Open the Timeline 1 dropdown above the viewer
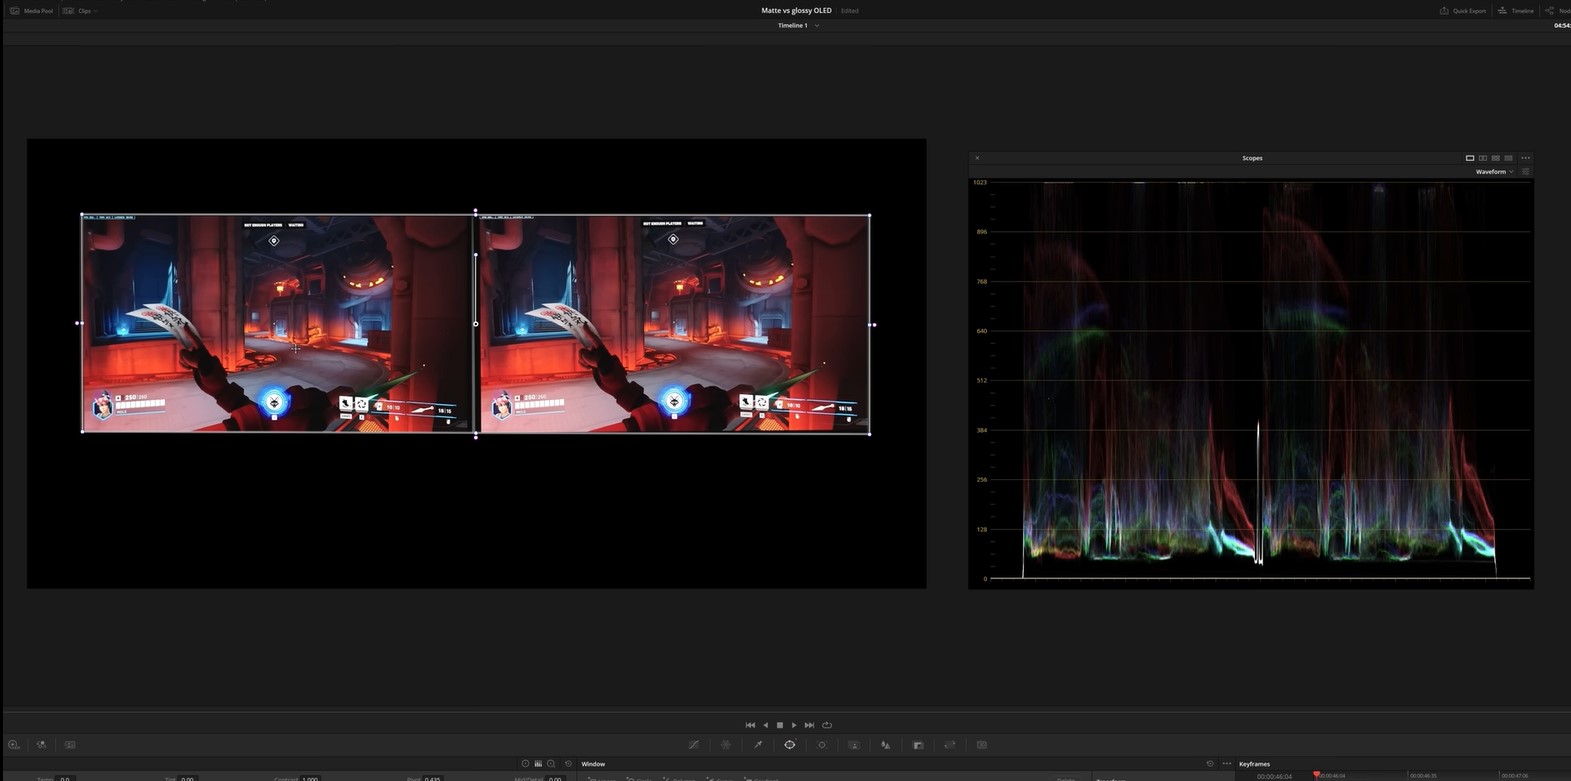 click(798, 25)
